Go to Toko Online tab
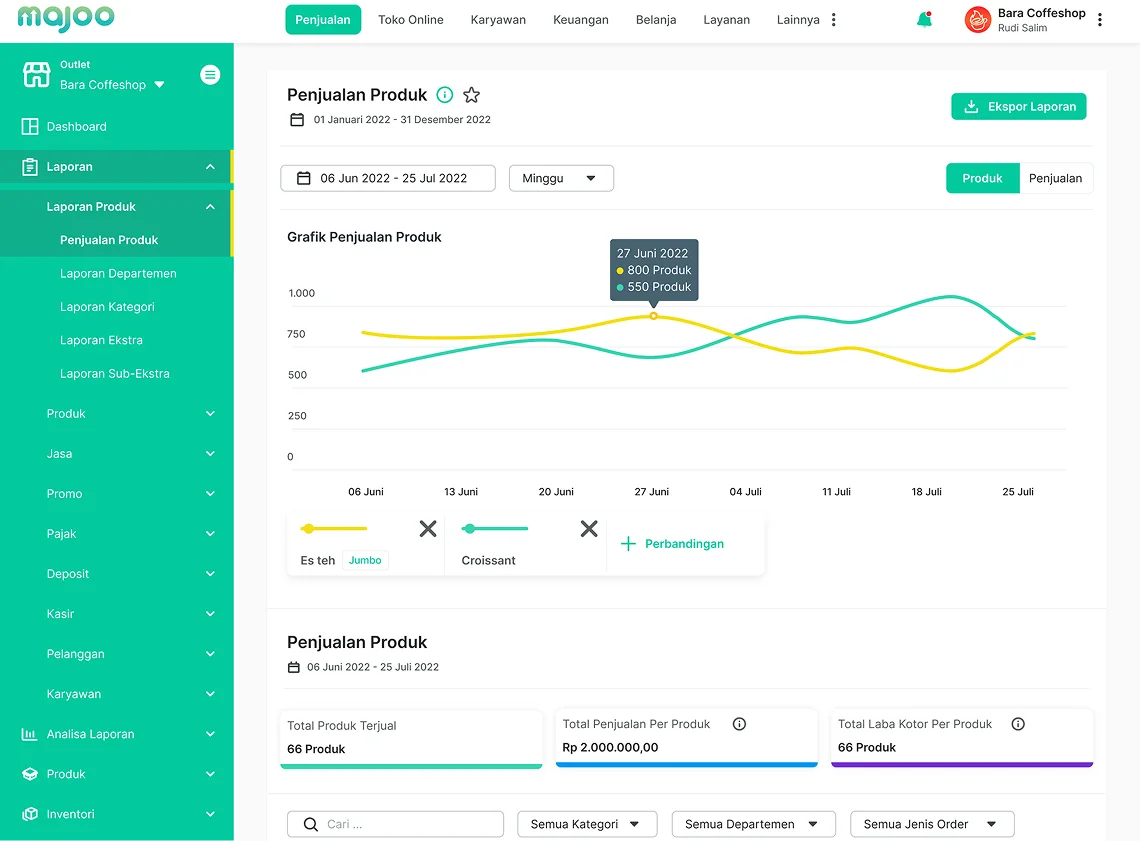 [x=410, y=20]
